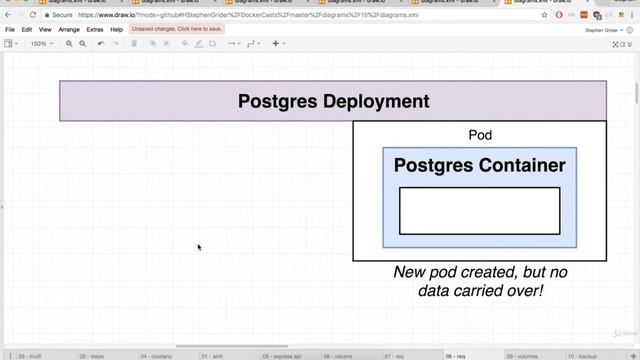Expand the collapsed left sidebar handle

[2, 207]
